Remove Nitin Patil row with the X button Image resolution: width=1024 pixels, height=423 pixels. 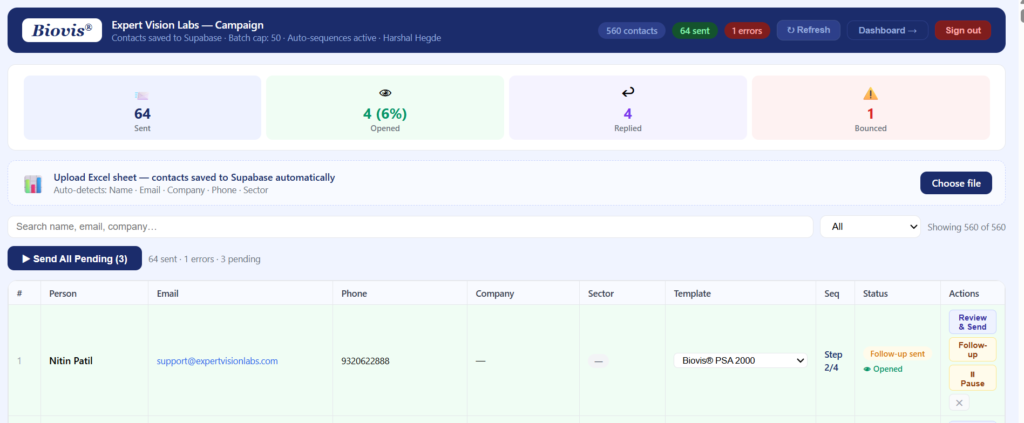(959, 403)
